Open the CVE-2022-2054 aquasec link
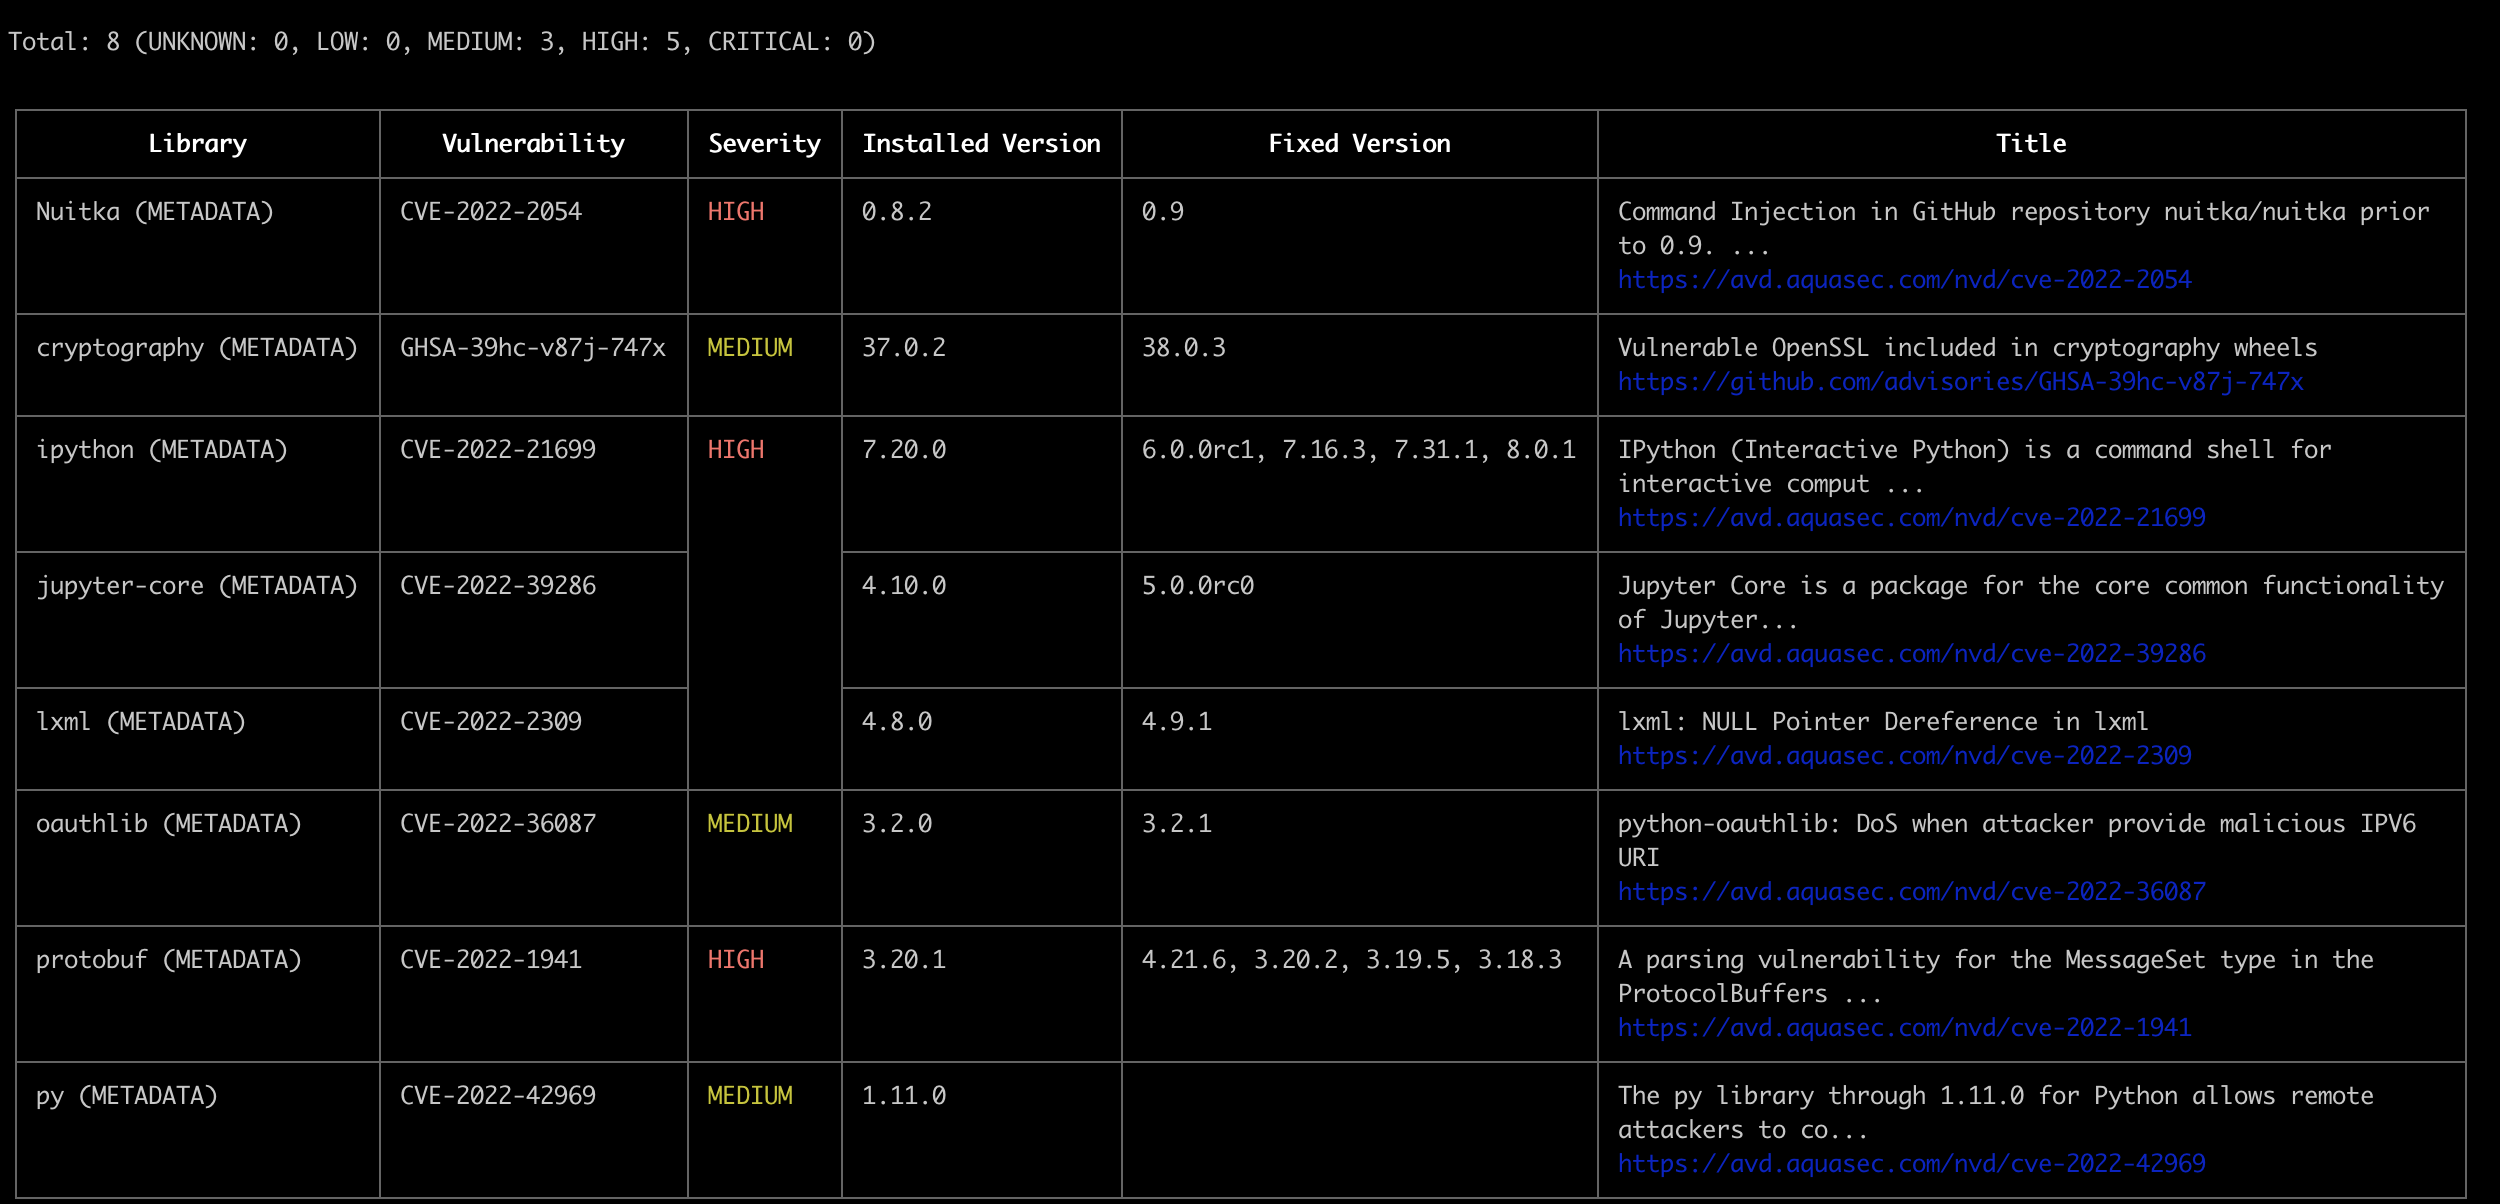 (x=1904, y=280)
